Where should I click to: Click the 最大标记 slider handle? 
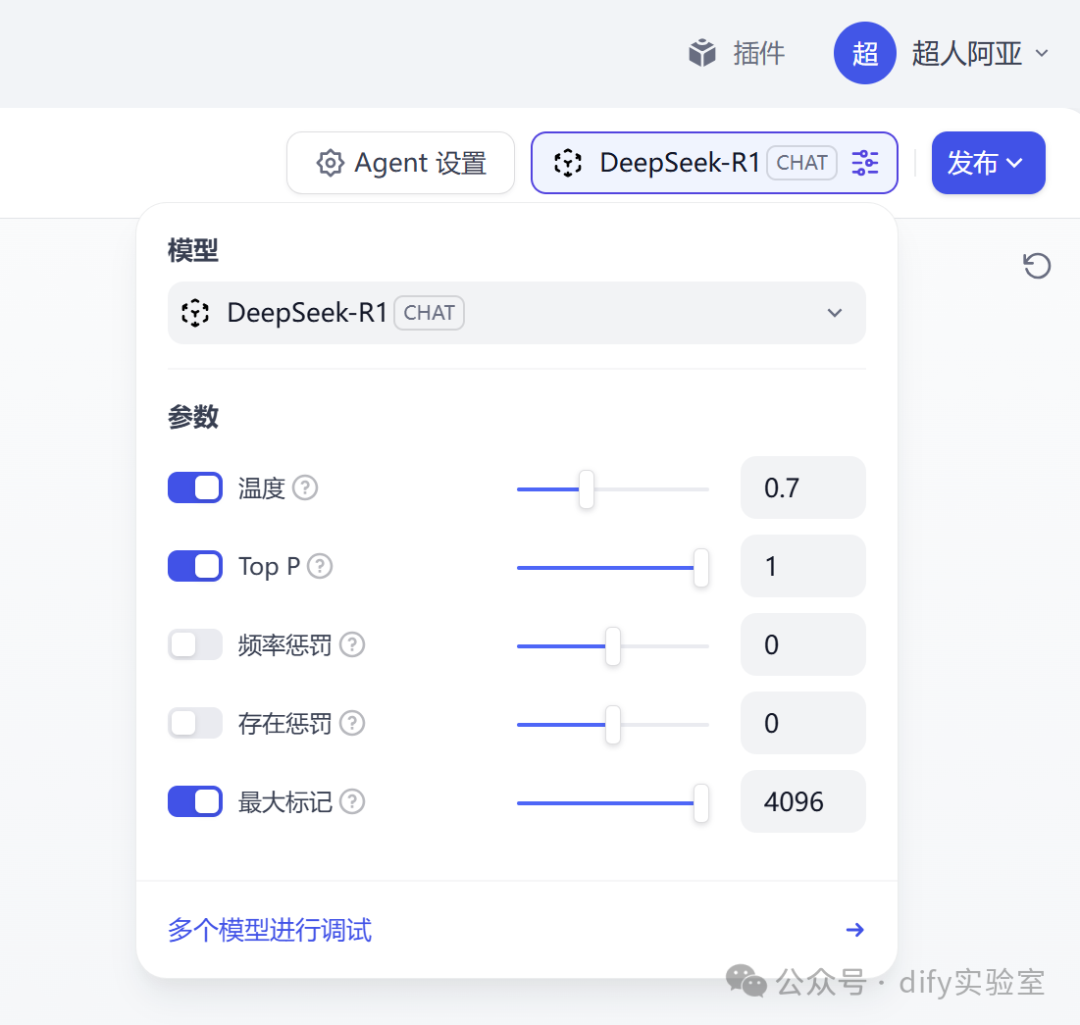pyautogui.click(x=701, y=803)
